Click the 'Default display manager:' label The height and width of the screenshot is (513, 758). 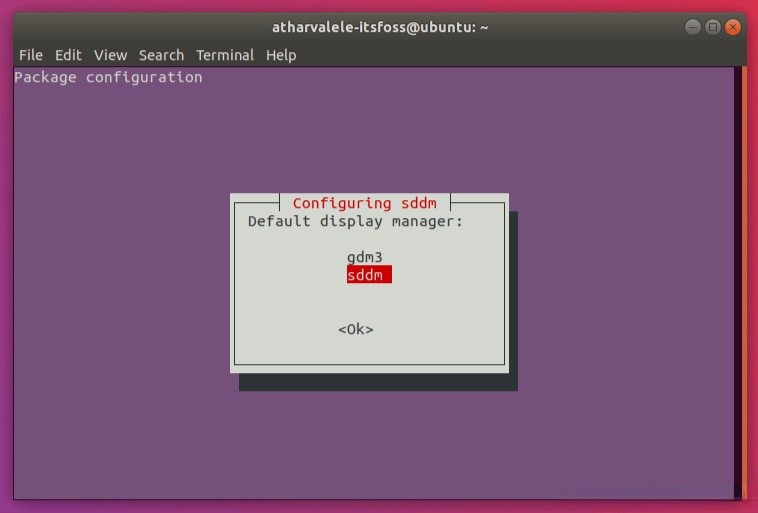355,221
